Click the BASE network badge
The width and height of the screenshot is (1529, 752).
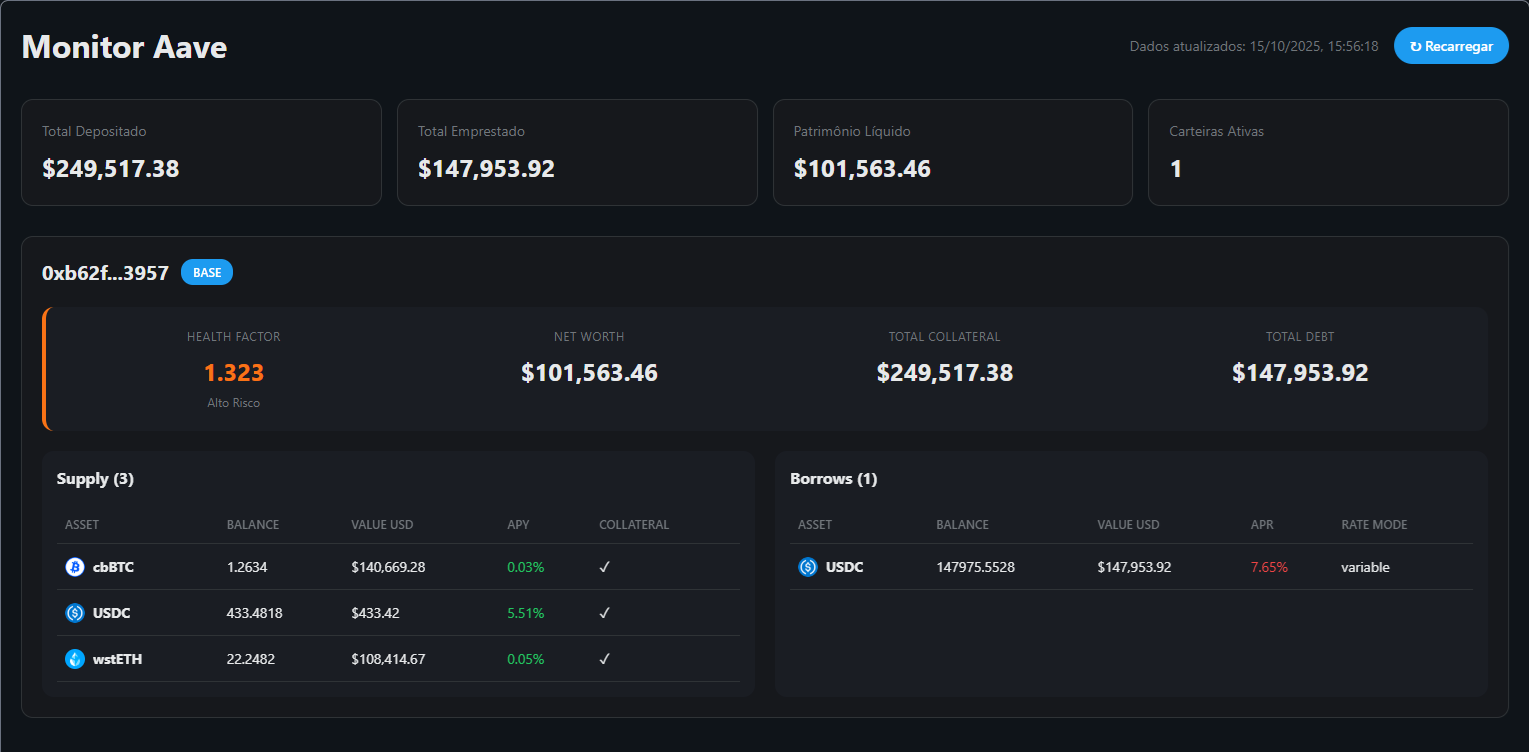(207, 273)
